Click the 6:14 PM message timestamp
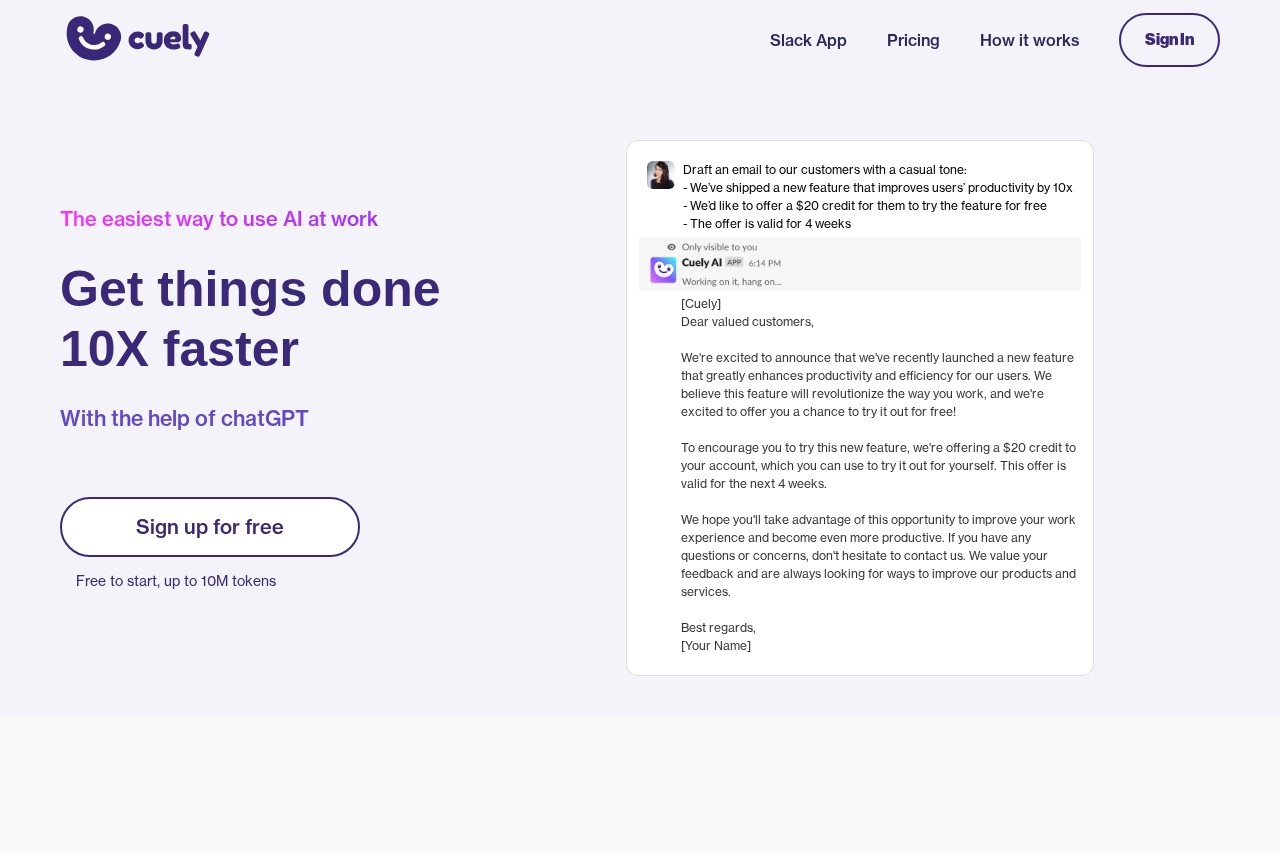 click(764, 263)
